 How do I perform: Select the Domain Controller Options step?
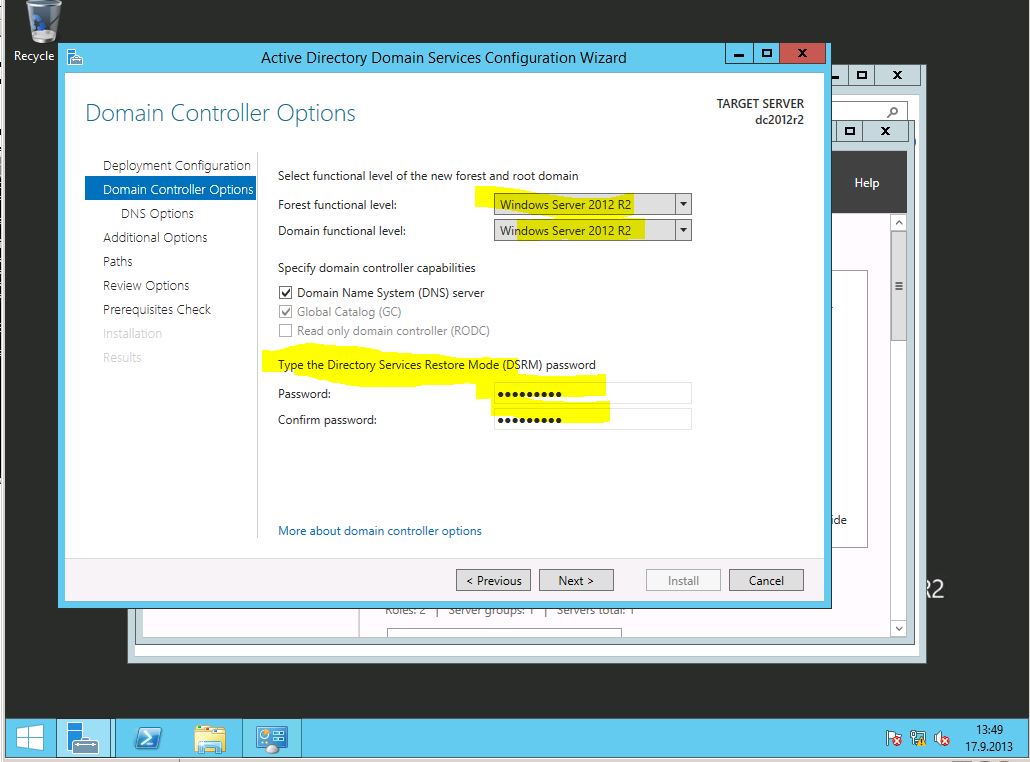(x=171, y=189)
